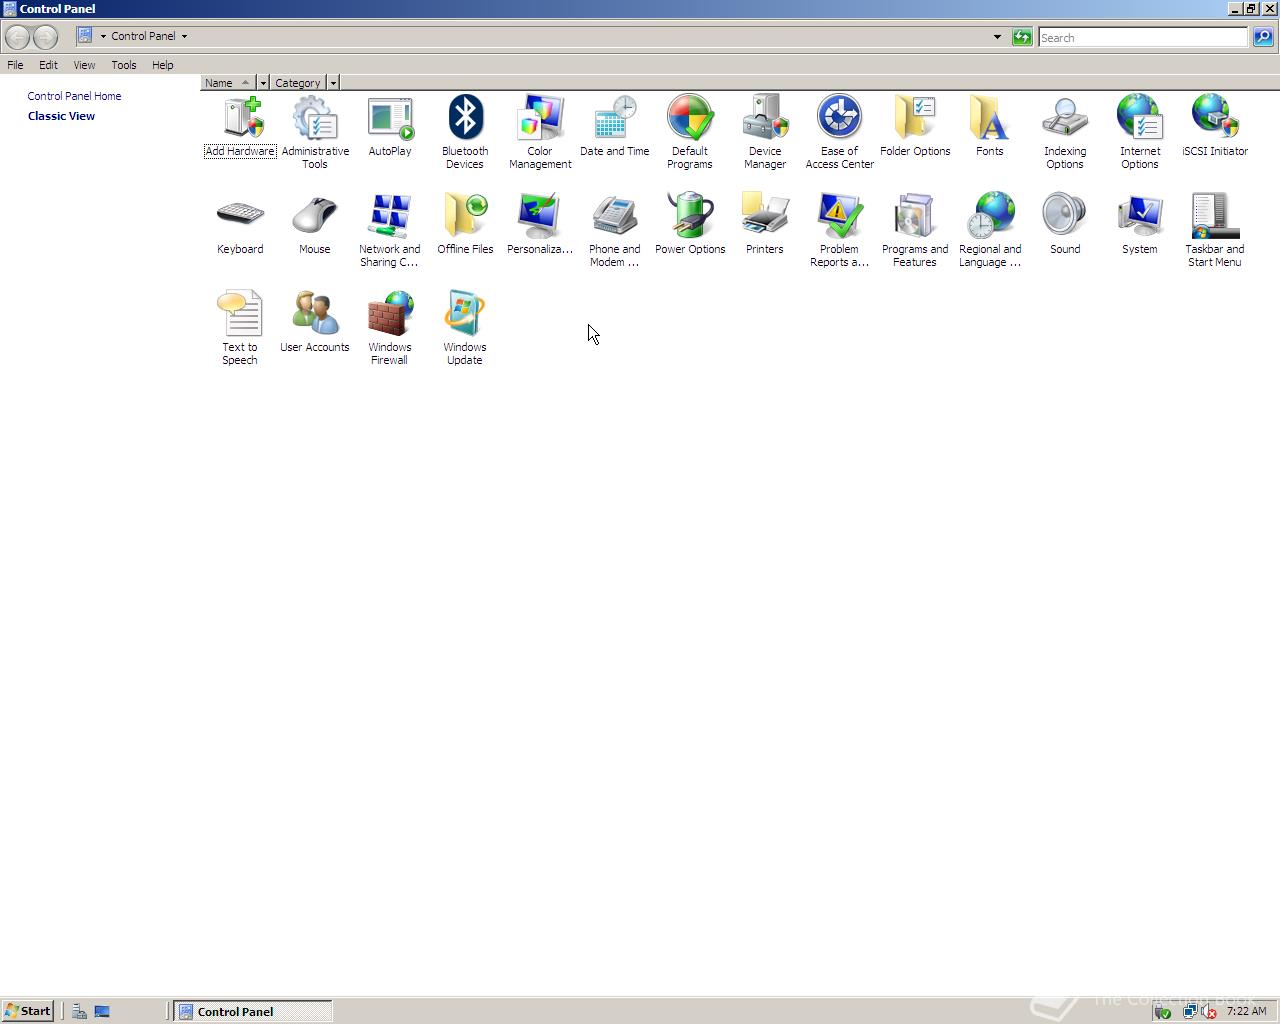This screenshot has height=1024, width=1280.
Task: Switch to Control Panel Home view
Action: (x=74, y=96)
